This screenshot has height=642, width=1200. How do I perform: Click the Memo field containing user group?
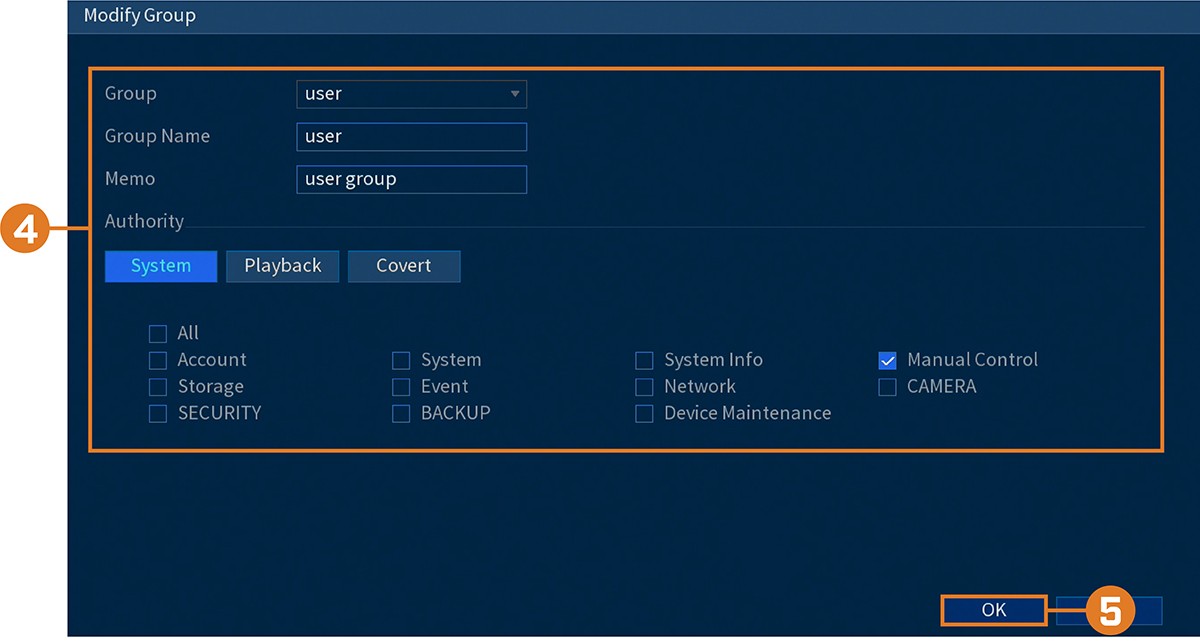411,180
